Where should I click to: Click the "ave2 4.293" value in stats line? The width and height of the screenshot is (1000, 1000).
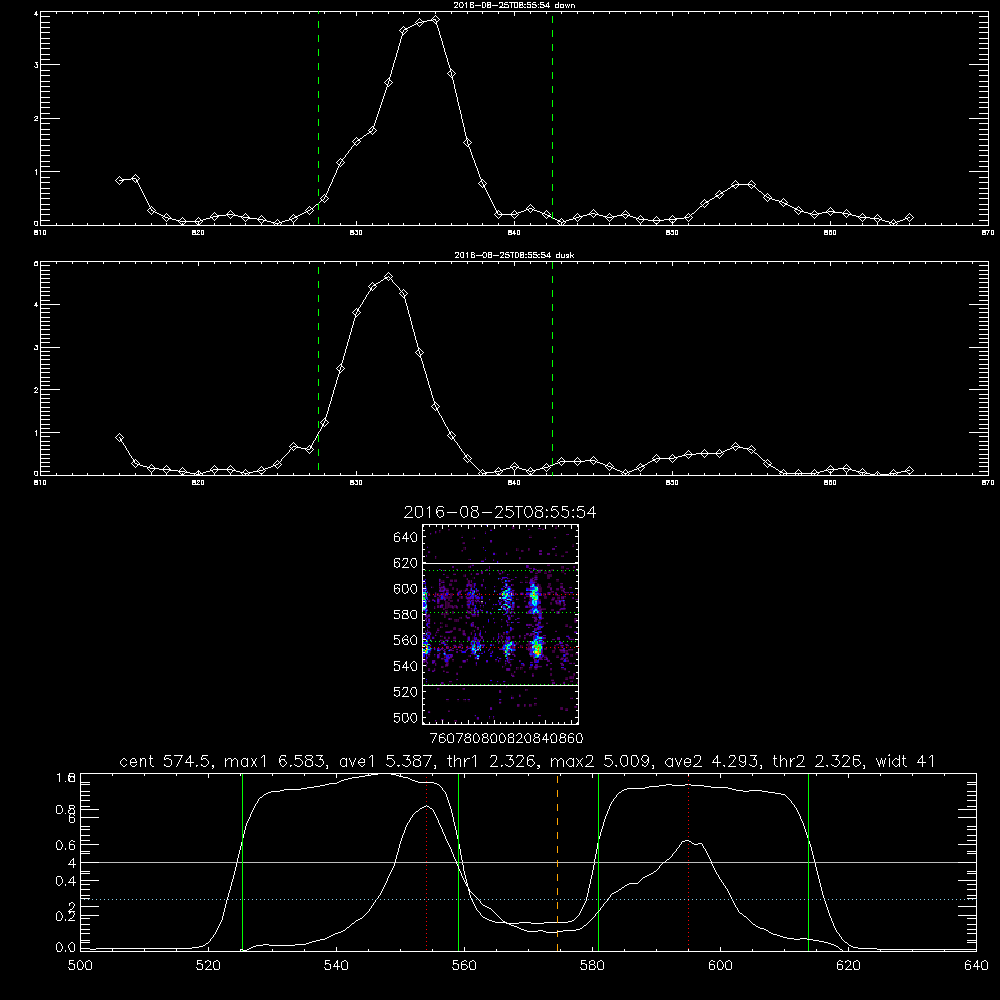710,761
